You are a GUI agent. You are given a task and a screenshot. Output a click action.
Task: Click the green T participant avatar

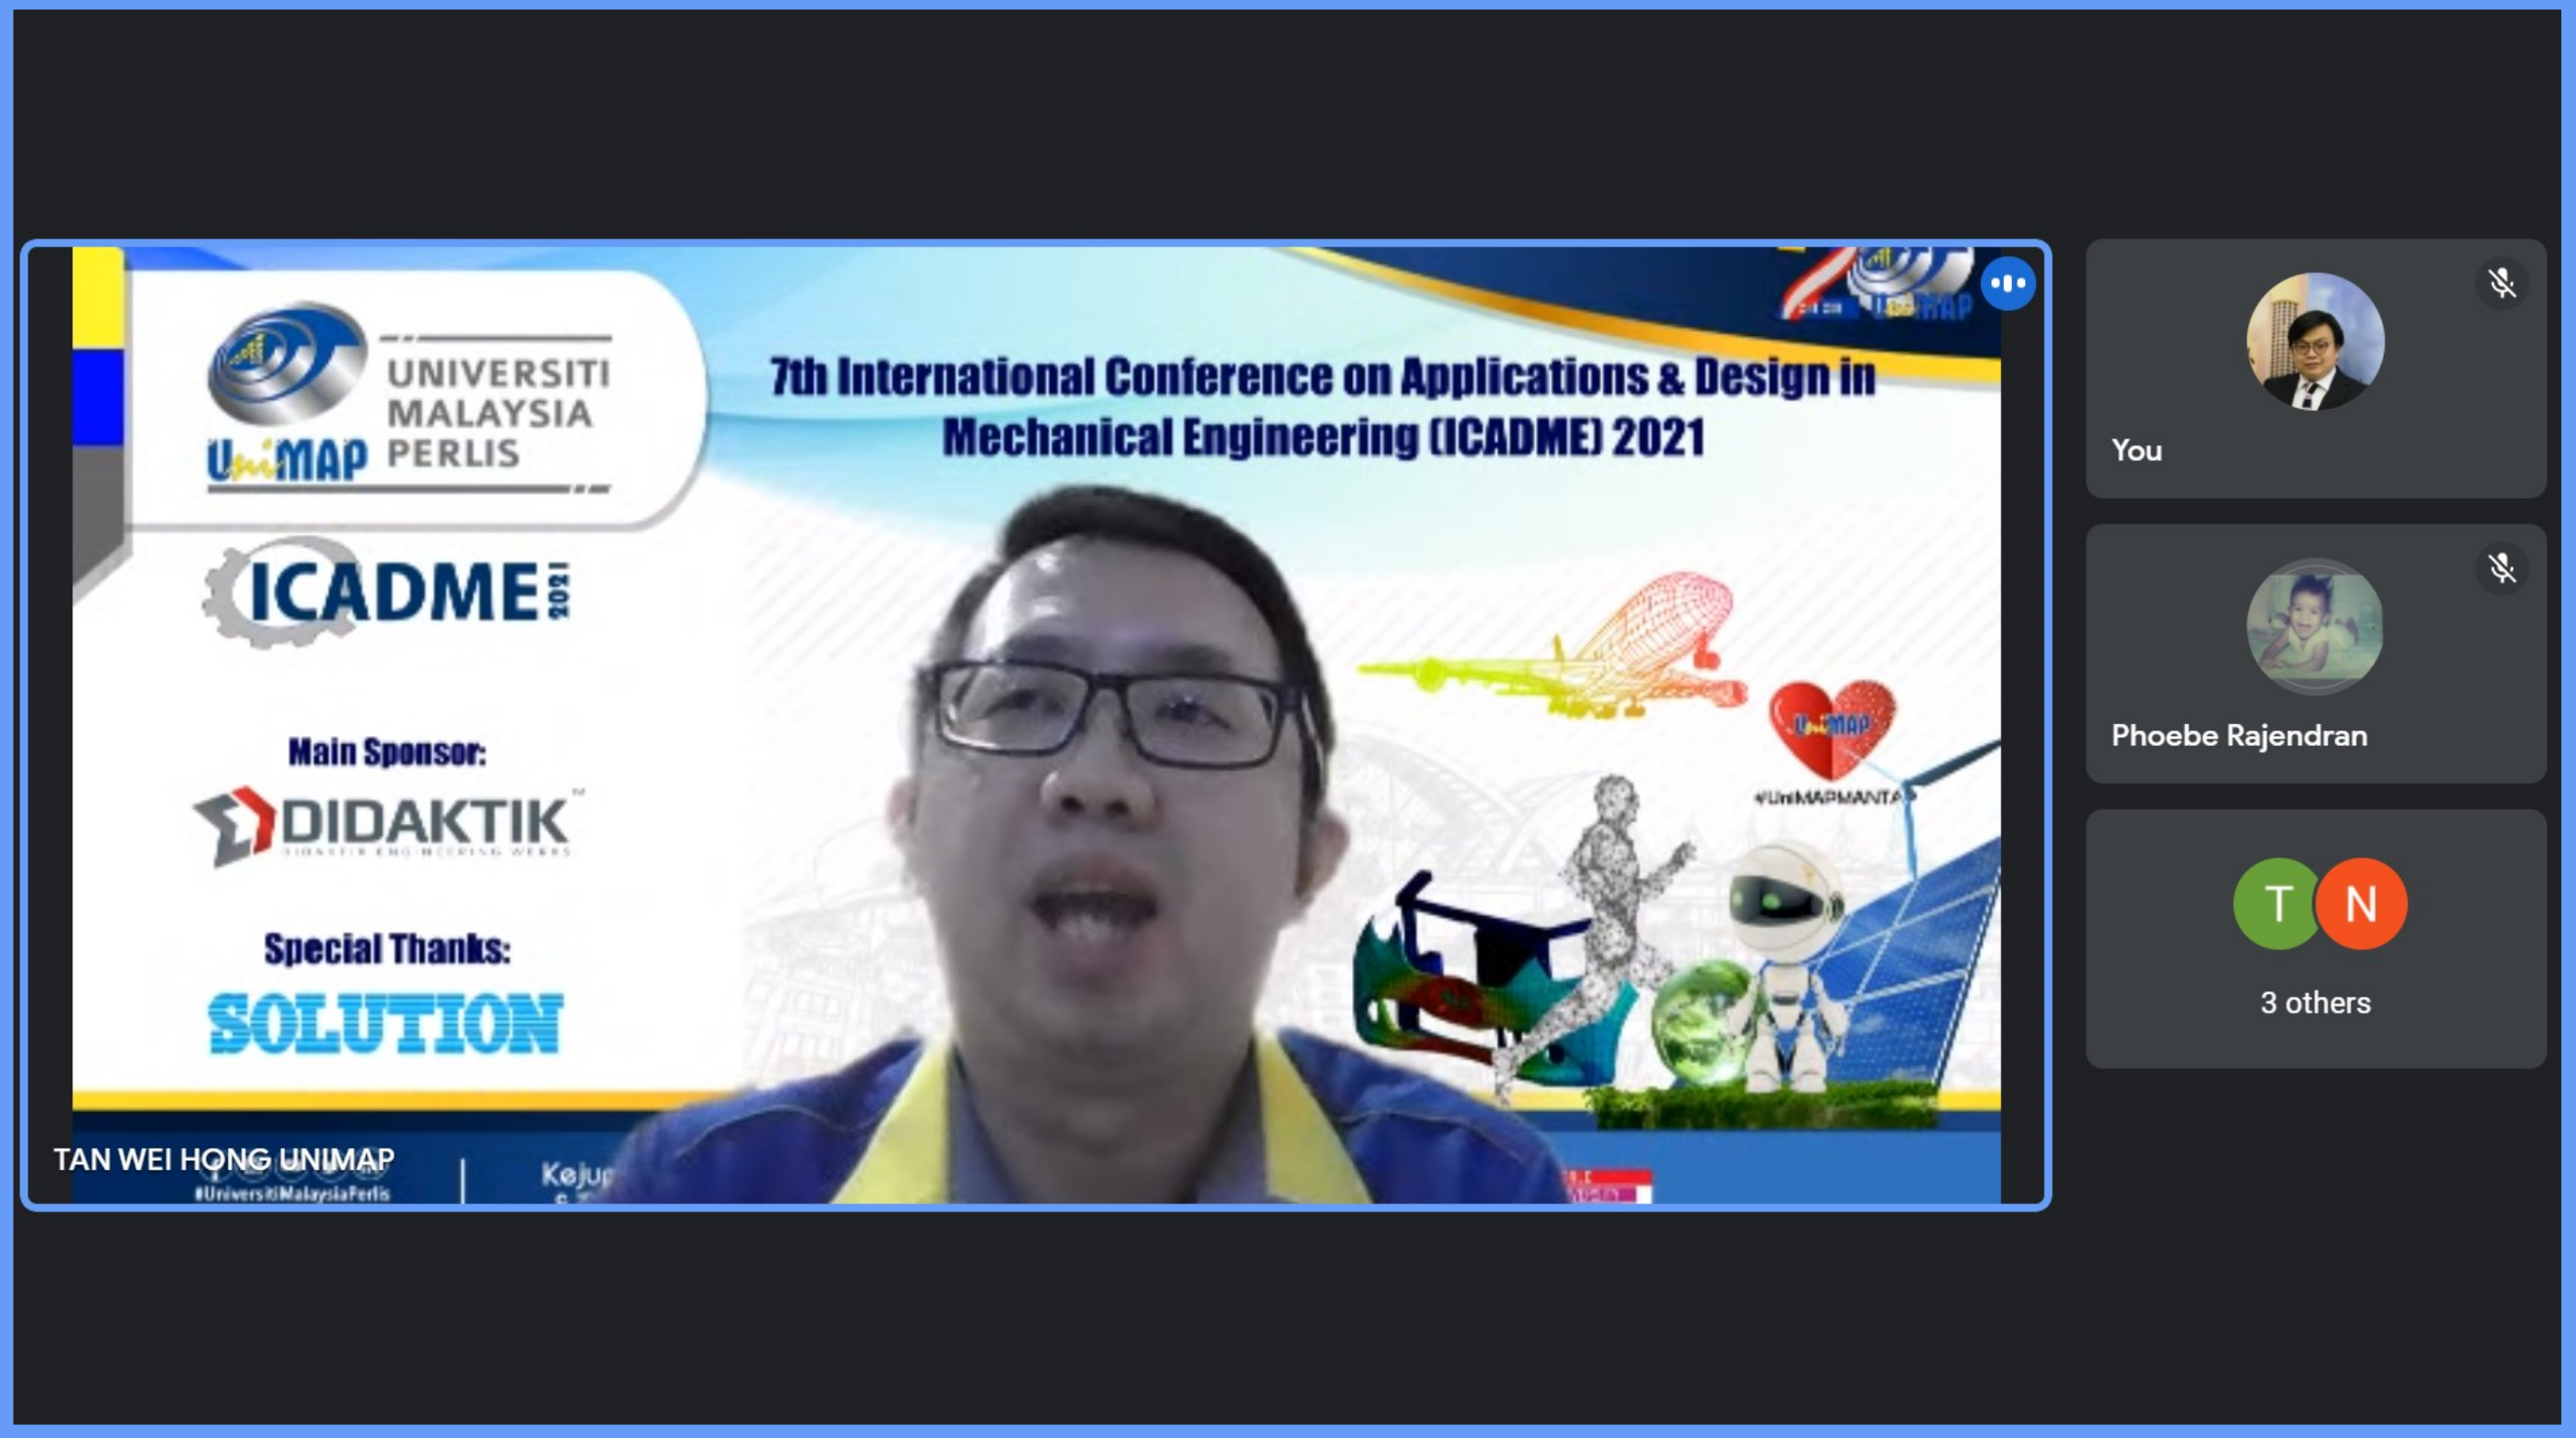coord(2277,904)
